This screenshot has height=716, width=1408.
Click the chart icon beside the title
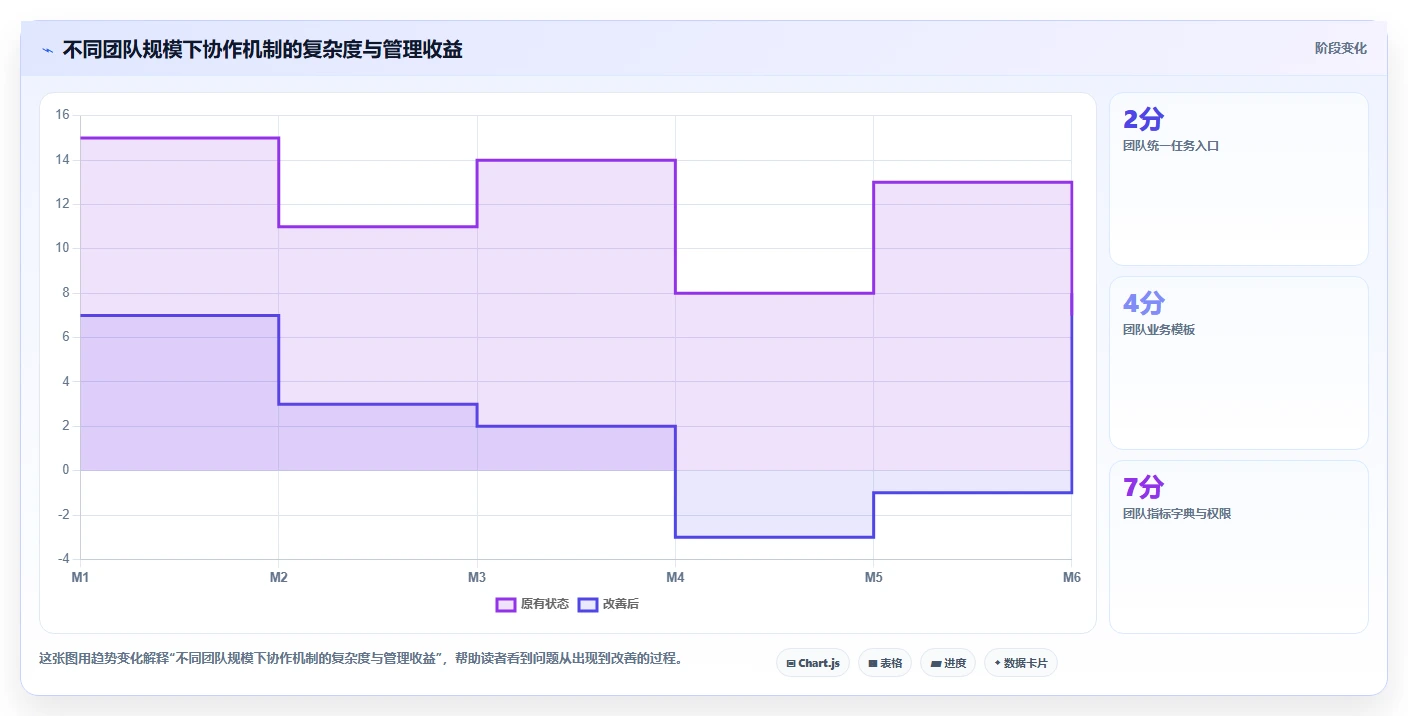[47, 50]
